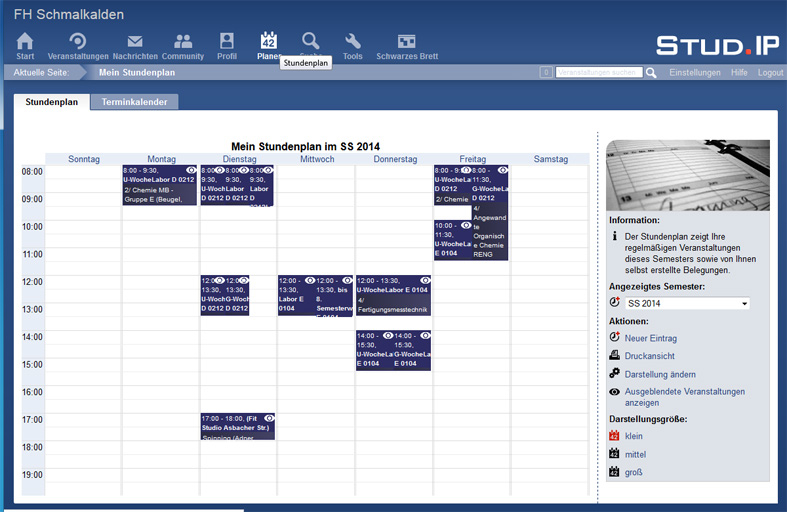The width and height of the screenshot is (787, 512).
Task: Open the Profil page icon
Action: point(227,45)
